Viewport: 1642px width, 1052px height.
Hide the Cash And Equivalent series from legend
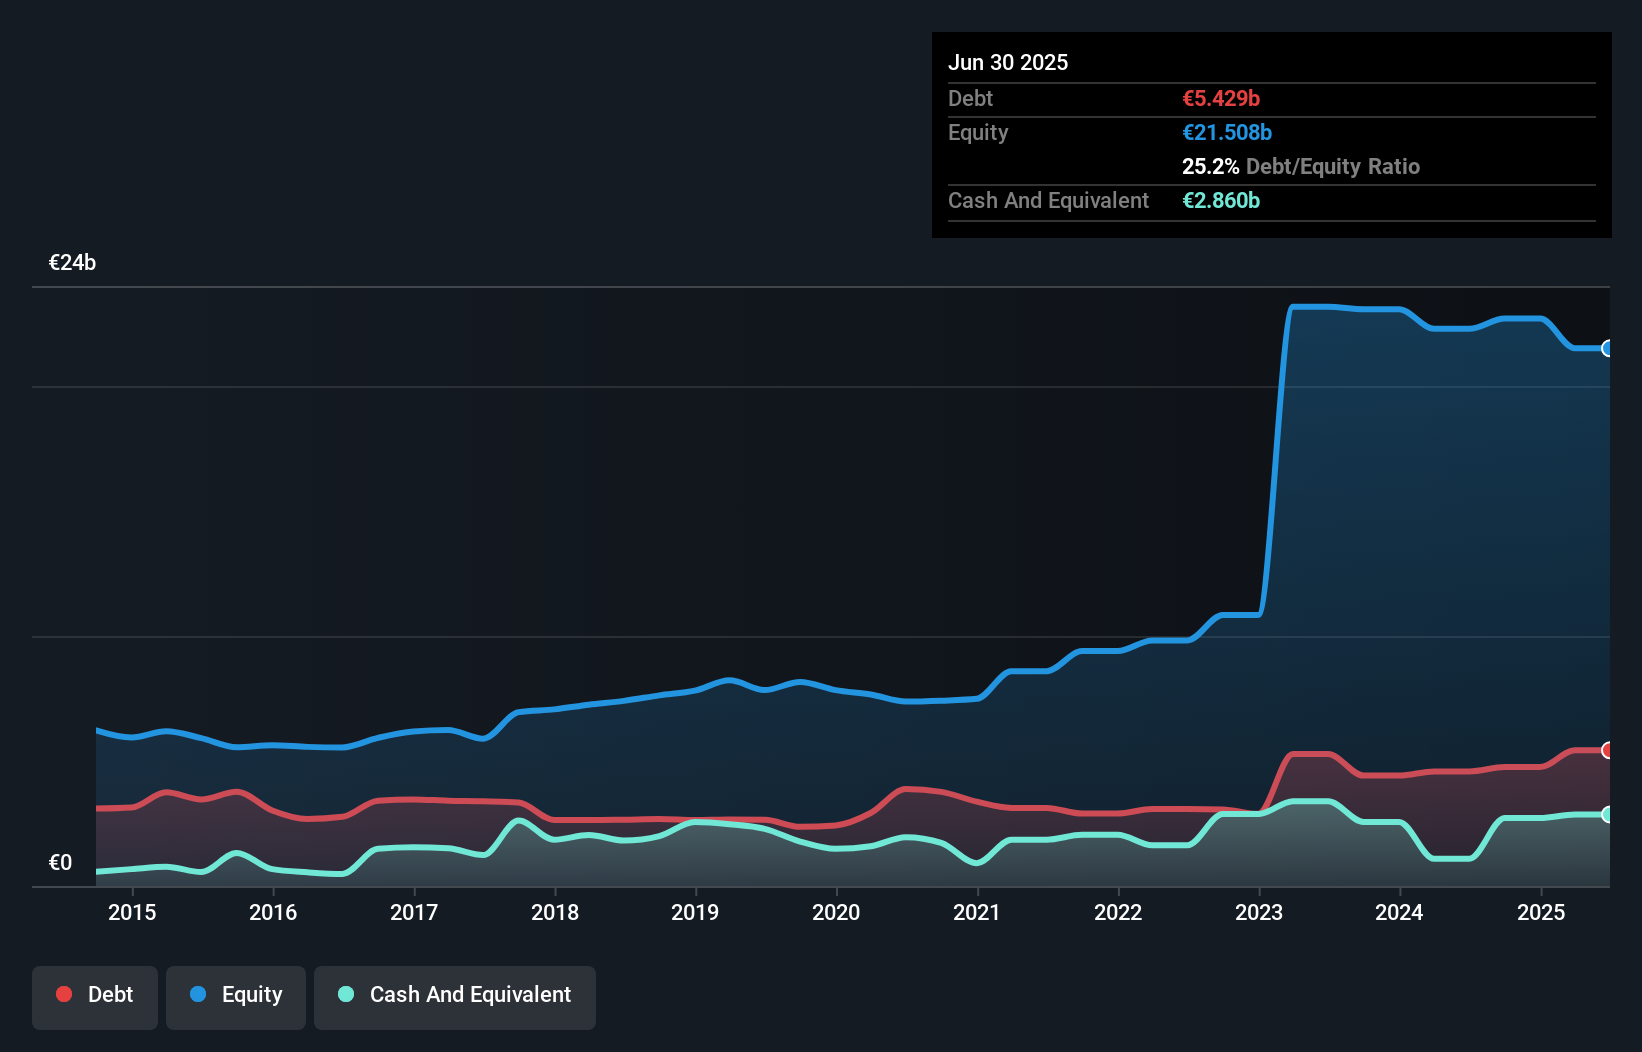[x=455, y=996]
